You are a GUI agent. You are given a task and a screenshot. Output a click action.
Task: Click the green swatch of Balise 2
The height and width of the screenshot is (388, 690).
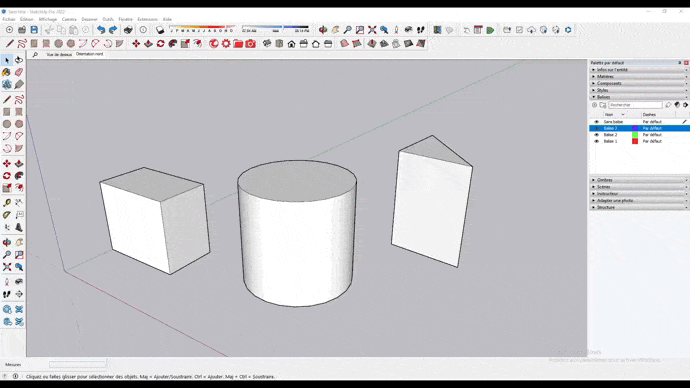[x=635, y=135]
